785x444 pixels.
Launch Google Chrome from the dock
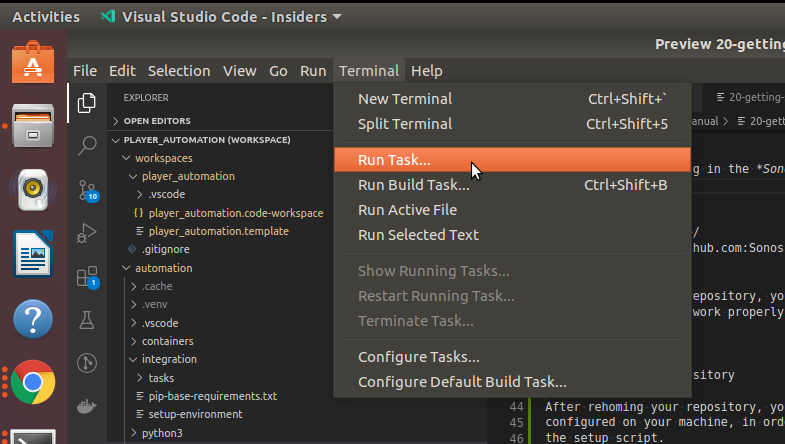click(x=32, y=382)
